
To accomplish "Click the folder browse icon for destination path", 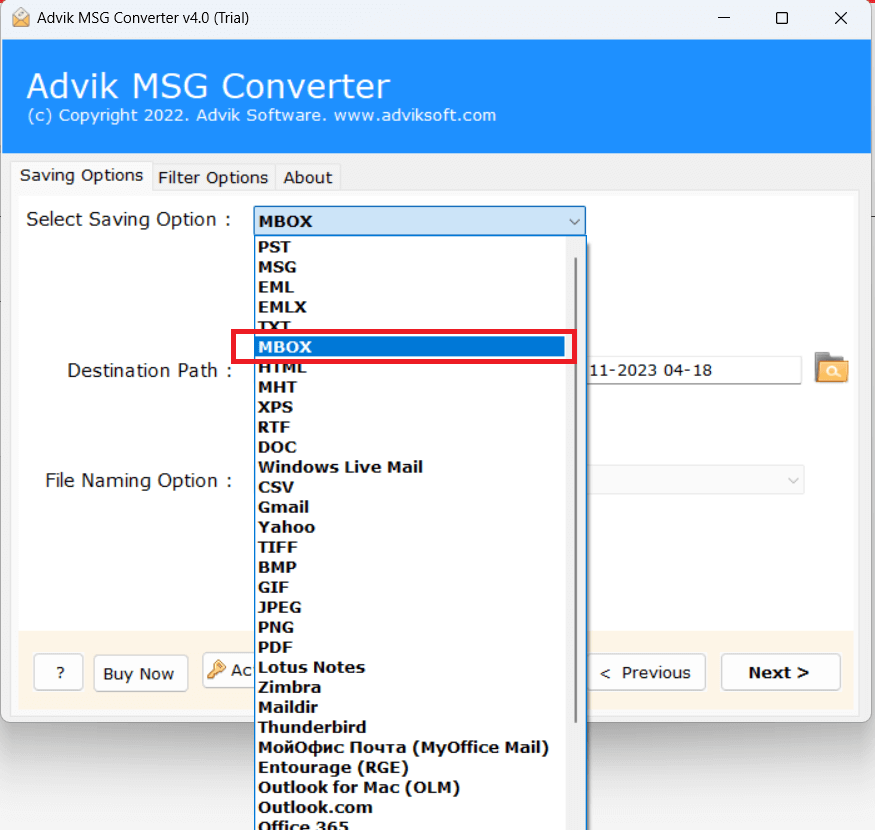I will point(831,368).
